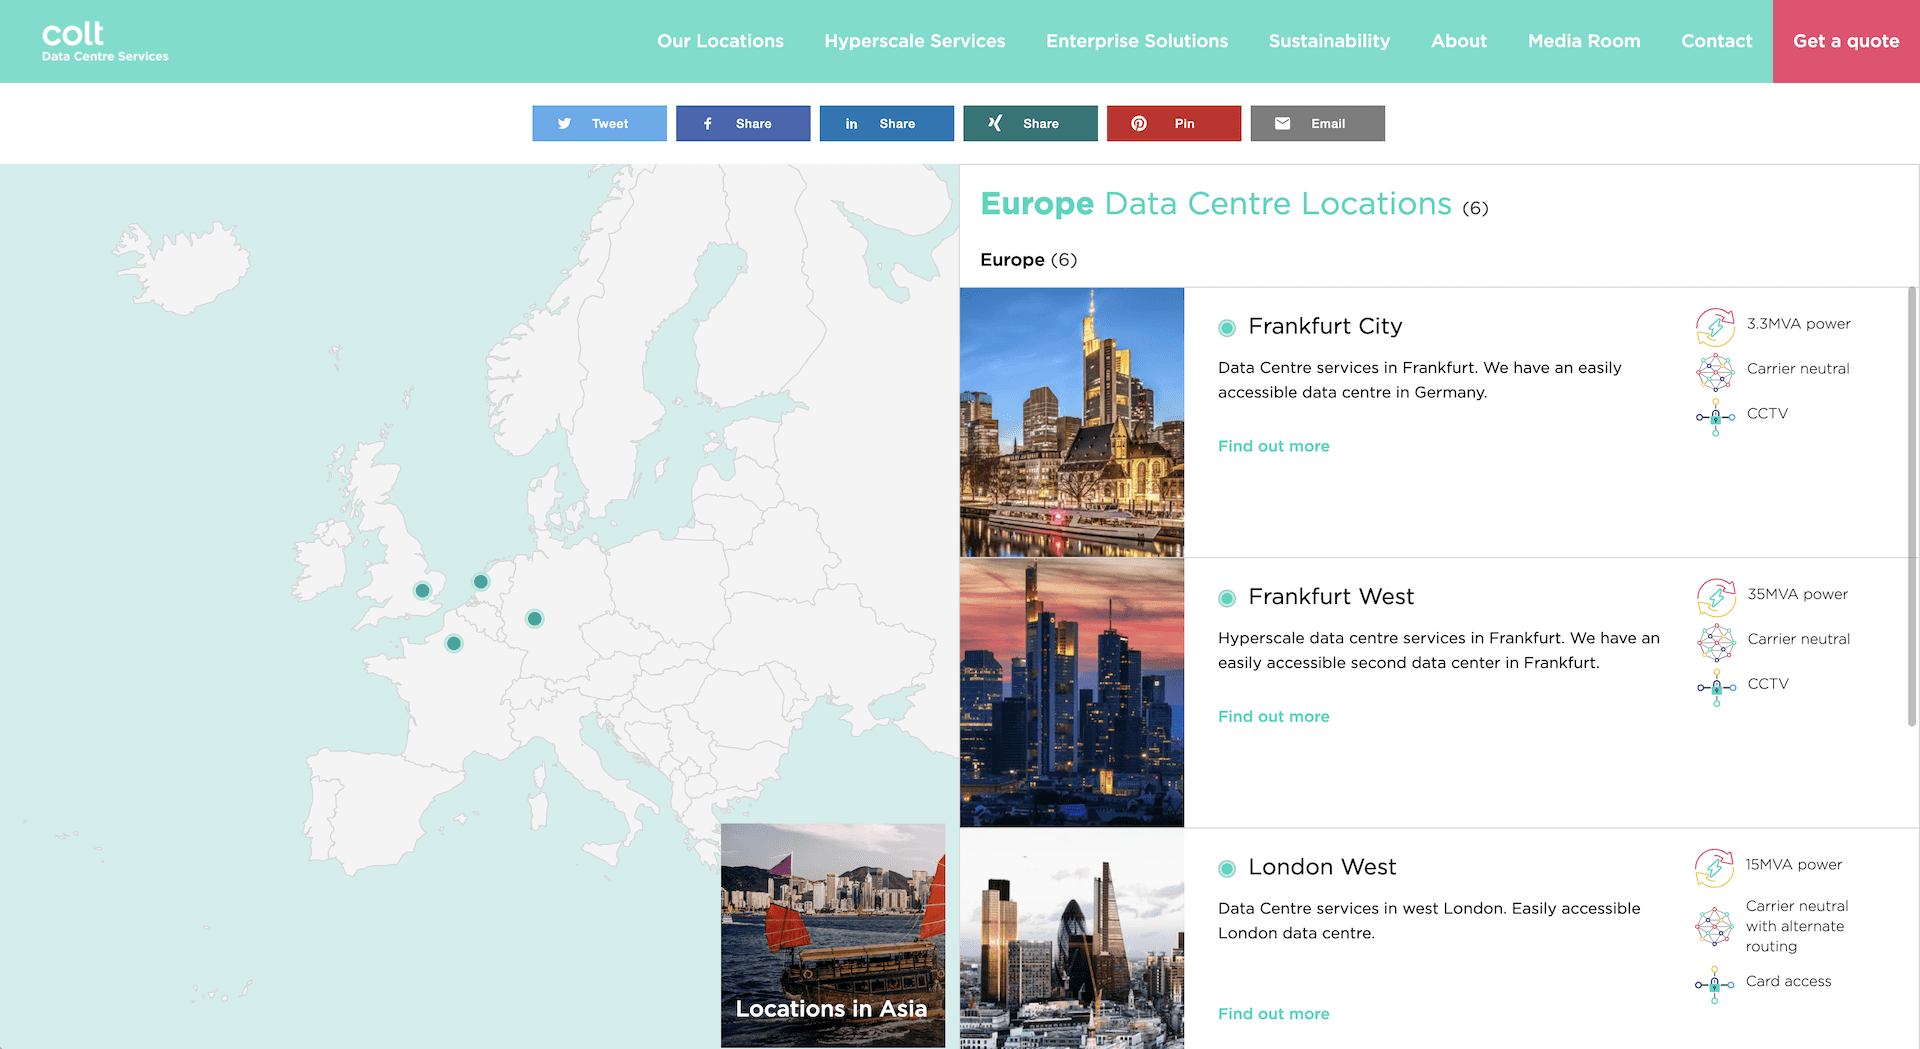
Task: Click the Frankfurt West skyline photo
Action: point(1072,692)
